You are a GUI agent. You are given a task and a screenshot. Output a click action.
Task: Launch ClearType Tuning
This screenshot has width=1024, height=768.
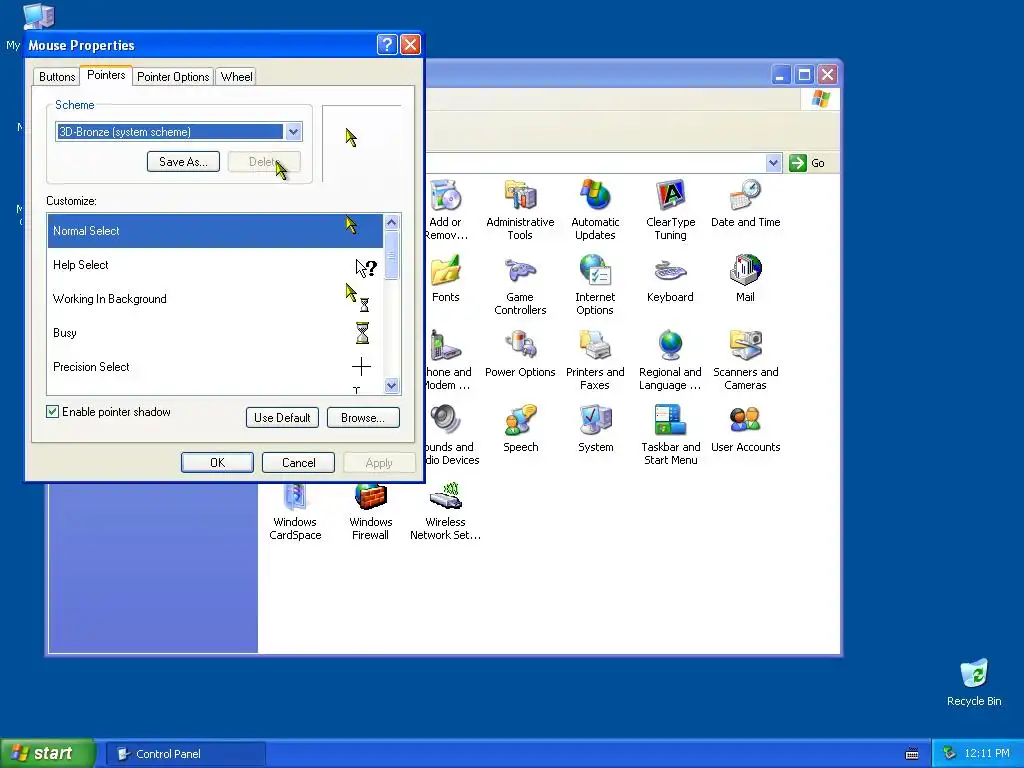[670, 210]
